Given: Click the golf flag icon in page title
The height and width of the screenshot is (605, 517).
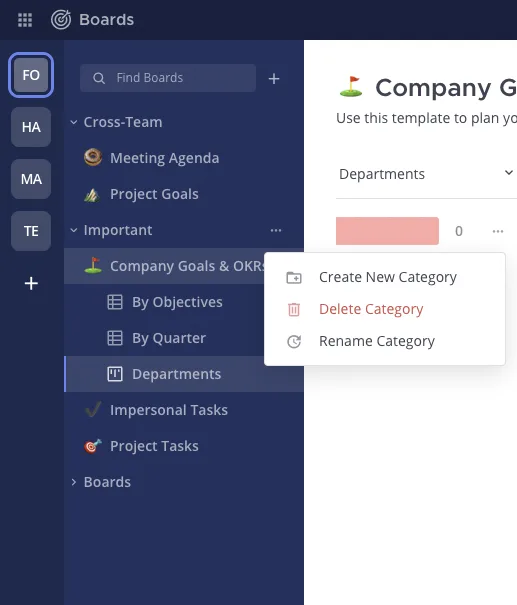Looking at the screenshot, I should pos(351,86).
